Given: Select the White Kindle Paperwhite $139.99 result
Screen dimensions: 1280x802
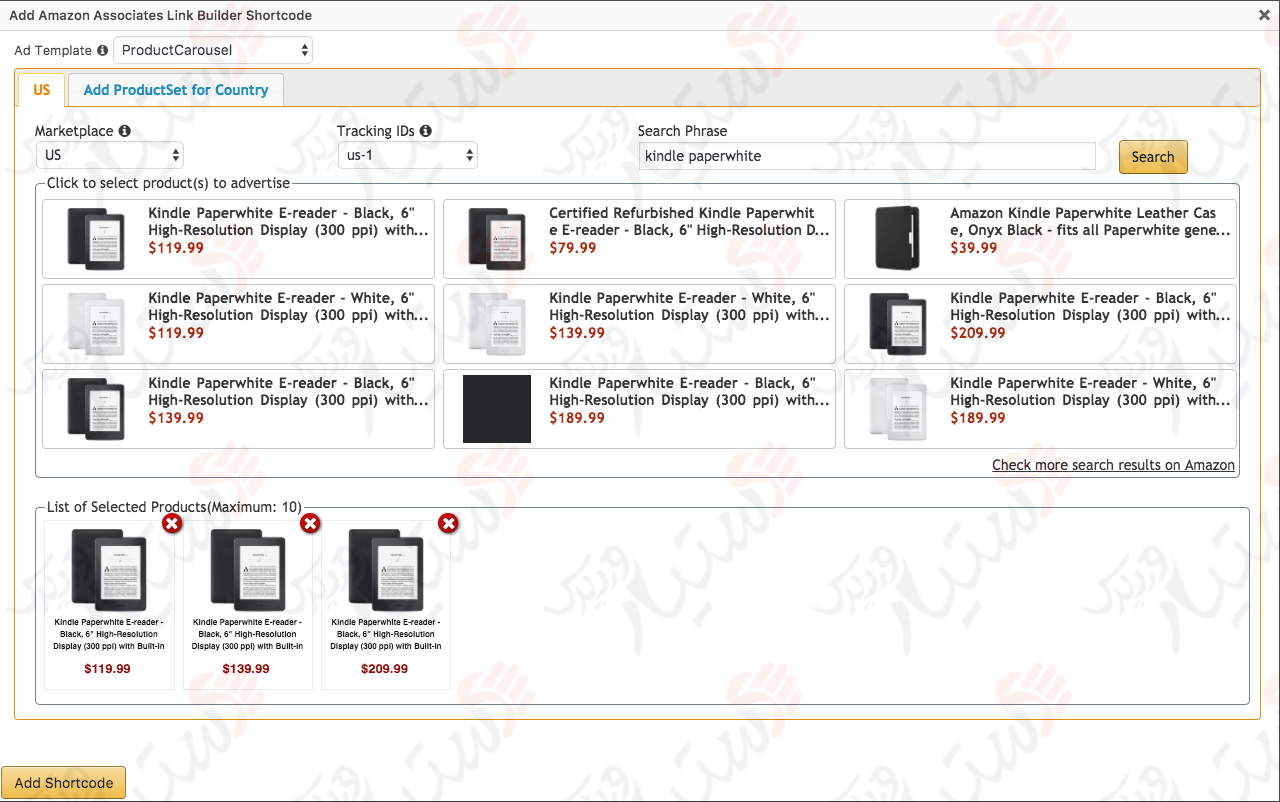Looking at the screenshot, I should point(639,324).
